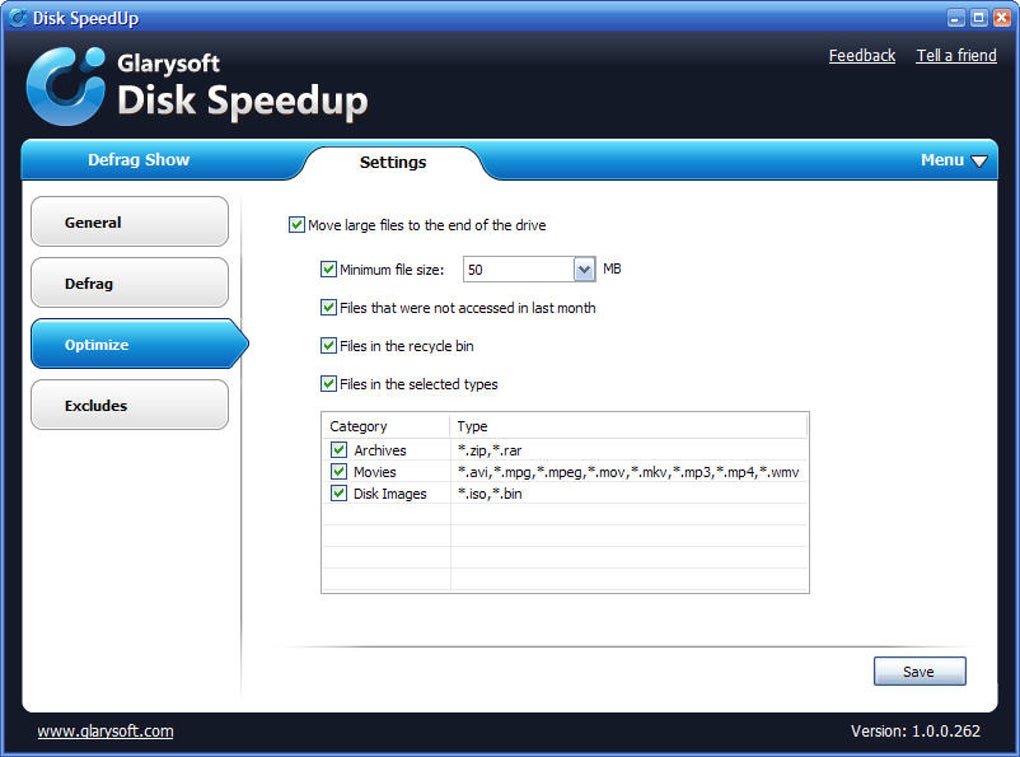
Task: Uncheck the Movies category checkbox
Action: pyautogui.click(x=338, y=471)
